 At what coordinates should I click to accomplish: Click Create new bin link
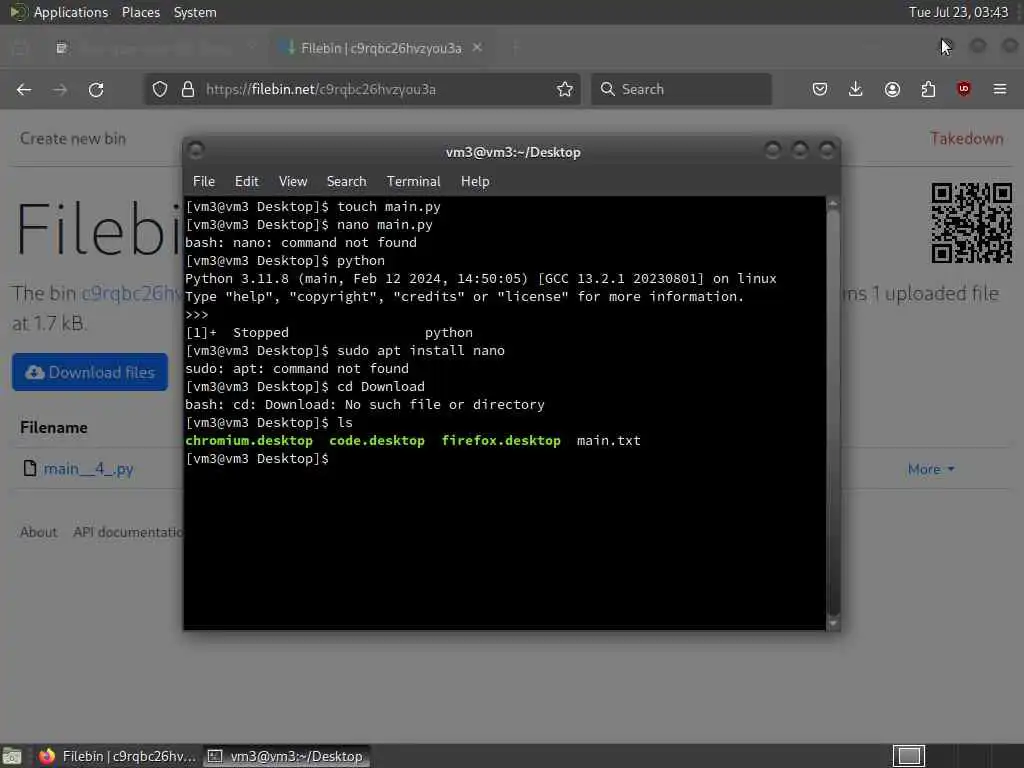click(x=72, y=138)
